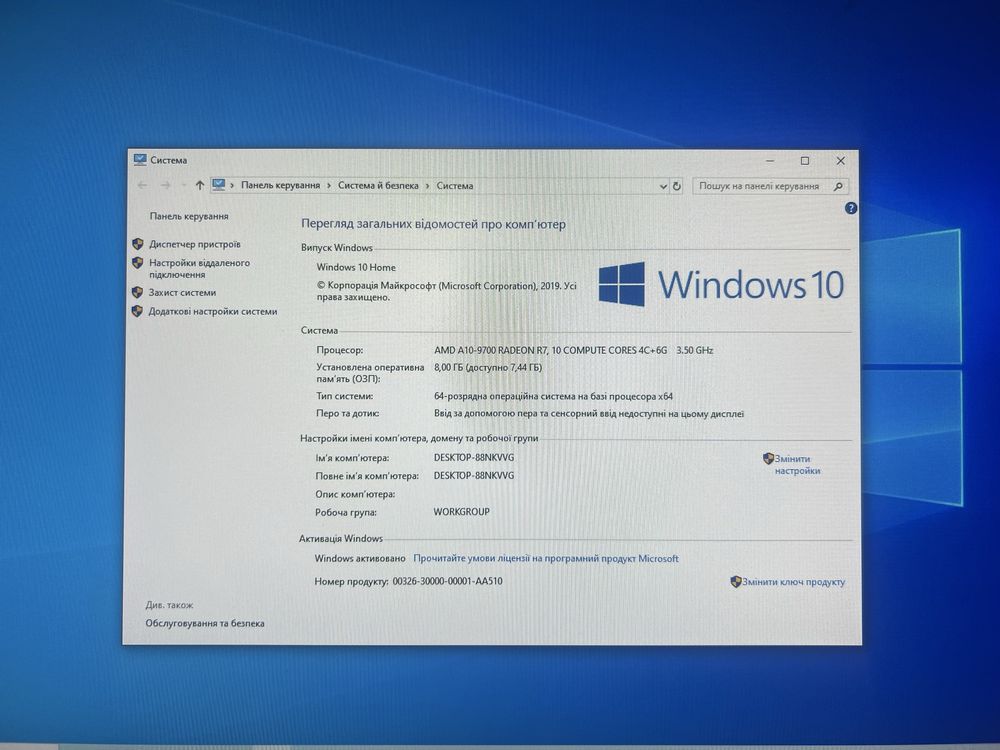
Task: Open help with question mark icon
Action: click(851, 208)
